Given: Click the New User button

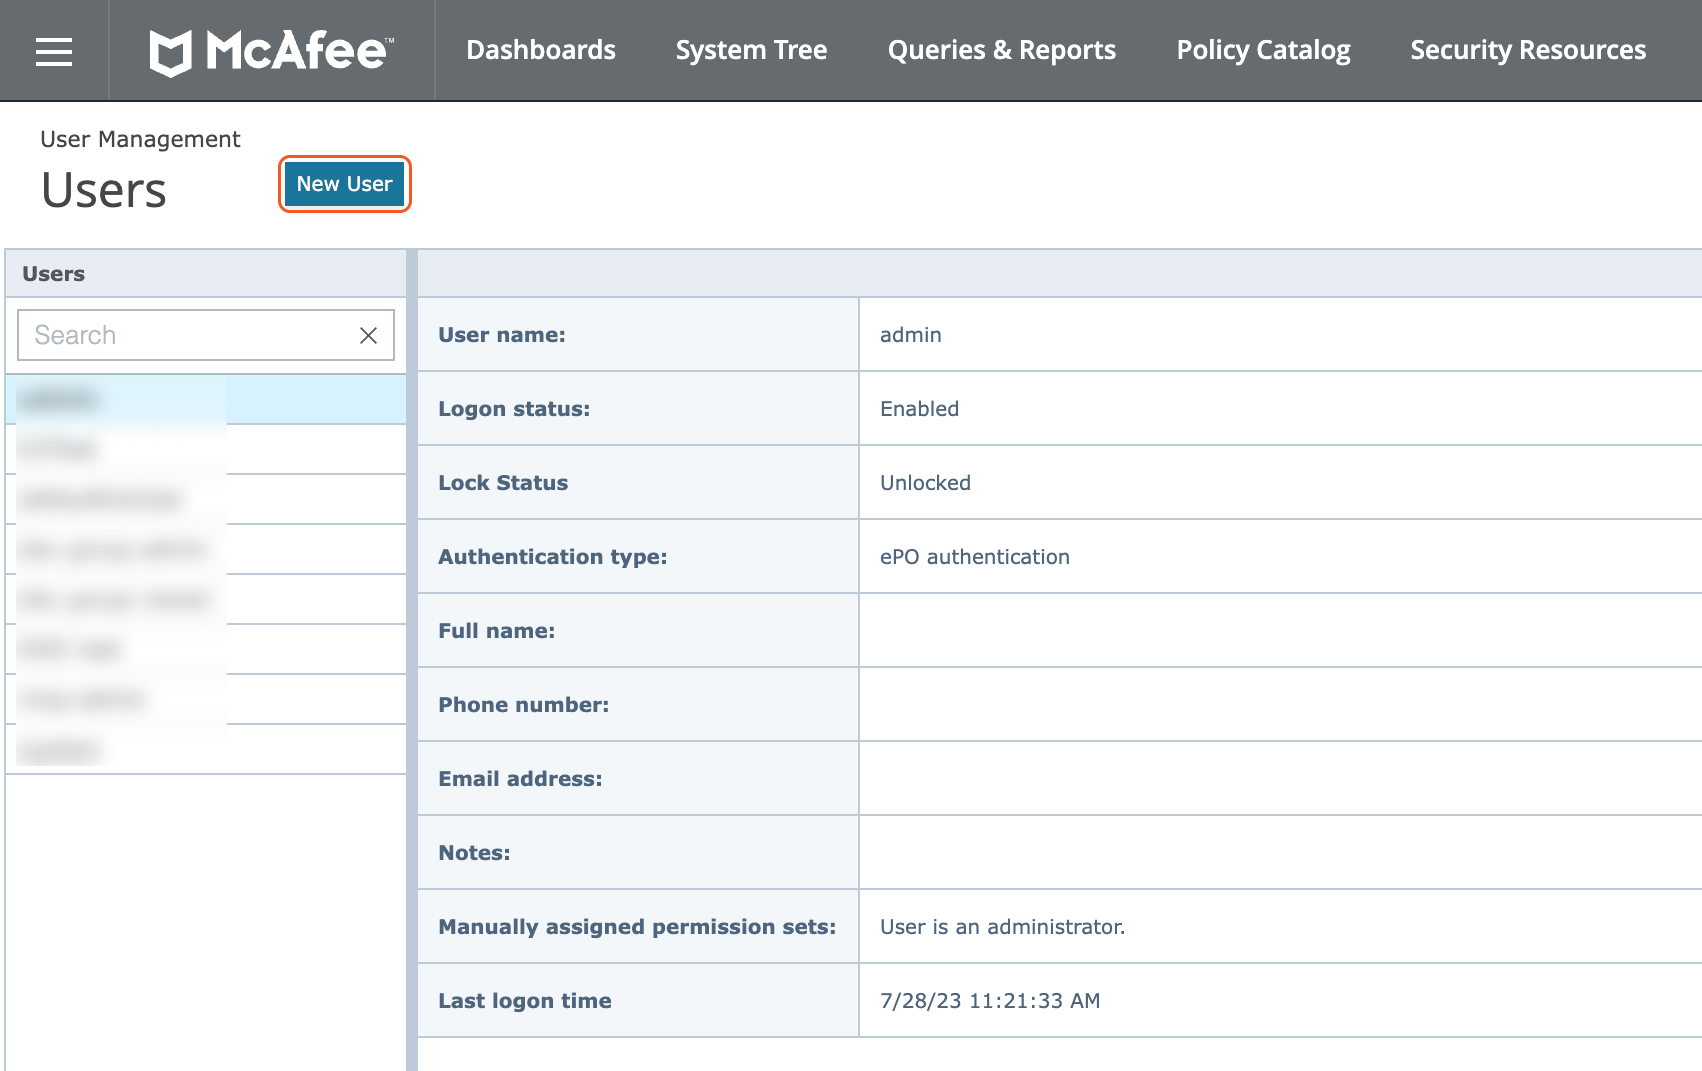Looking at the screenshot, I should (x=344, y=184).
